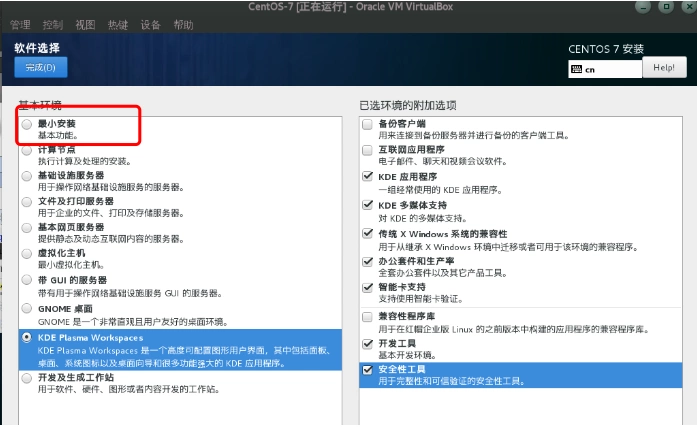Image resolution: width=697 pixels, height=427 pixels.
Task: Select the 虚拟化主机 radio option
Action: (x=27, y=253)
